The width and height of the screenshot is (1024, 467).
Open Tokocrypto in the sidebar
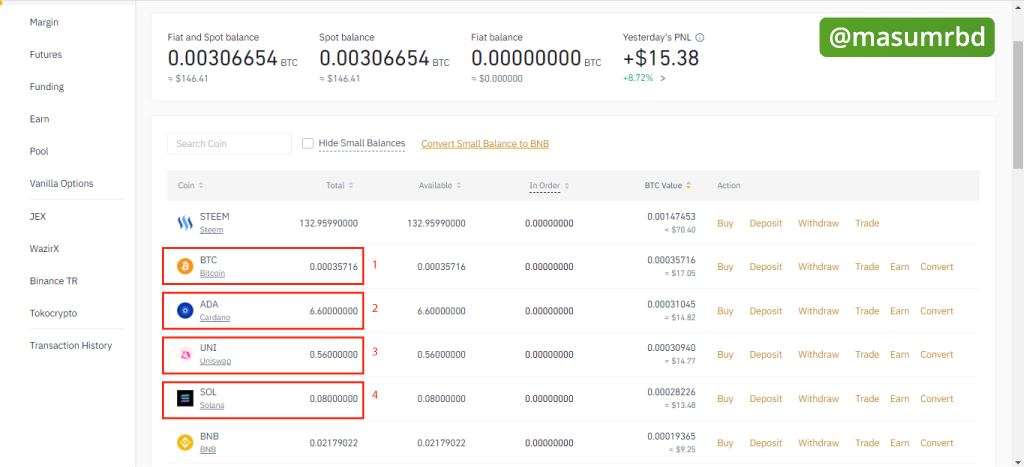(53, 314)
